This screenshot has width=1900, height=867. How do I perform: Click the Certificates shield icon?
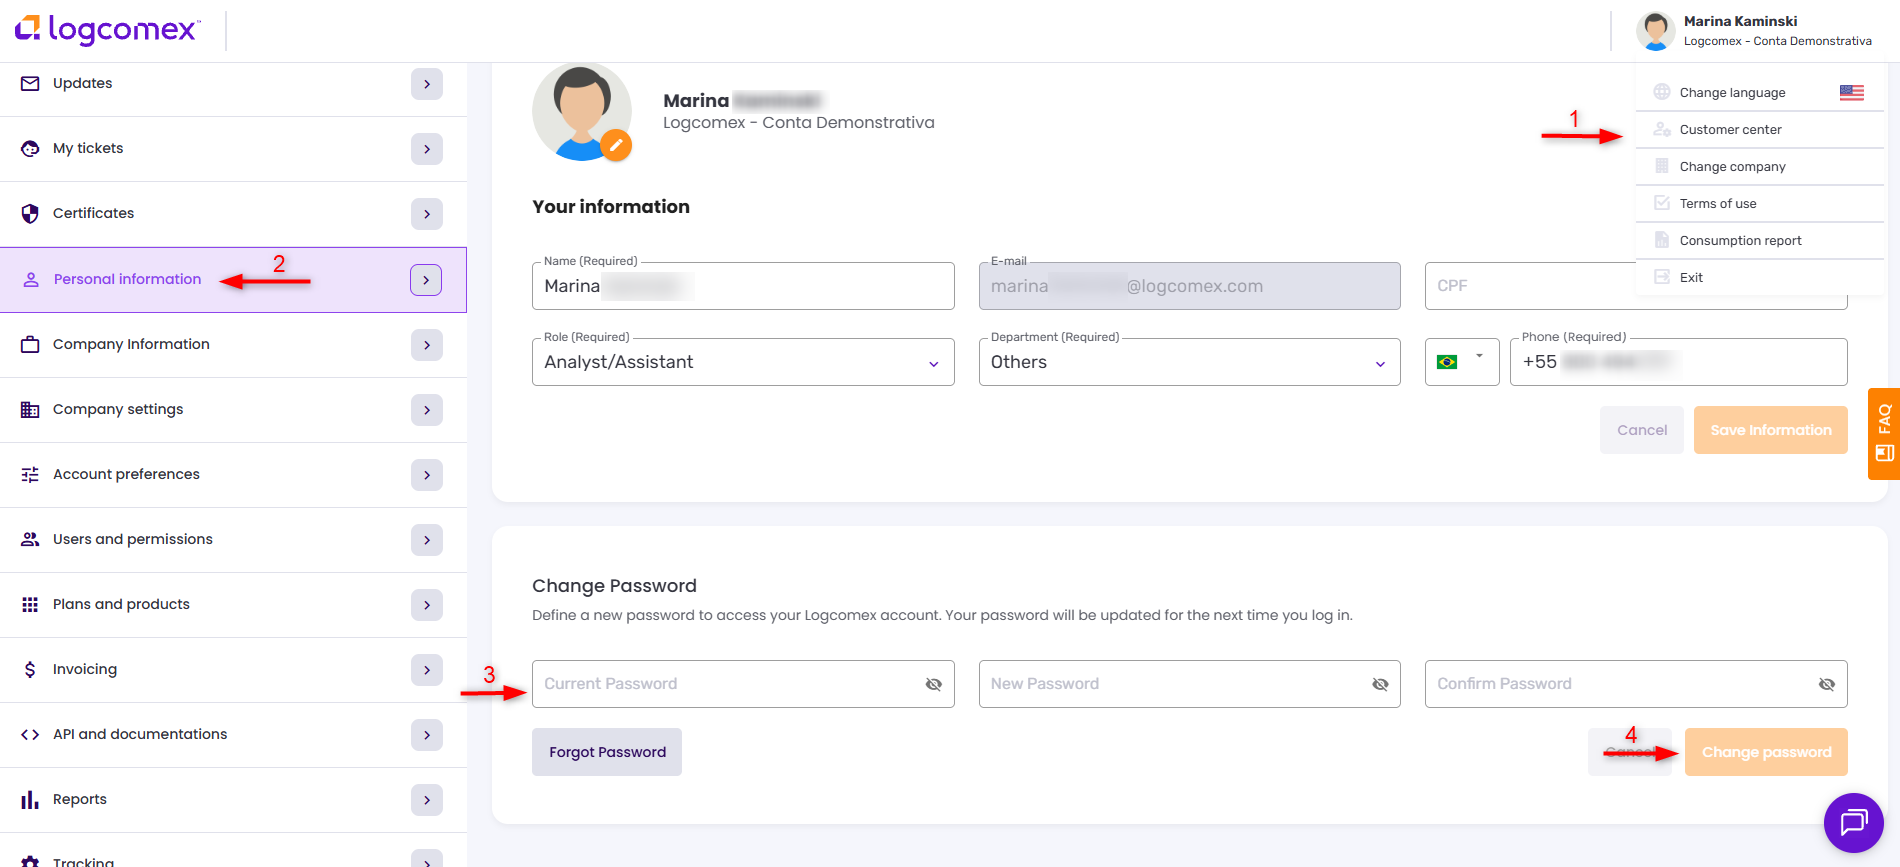(30, 214)
